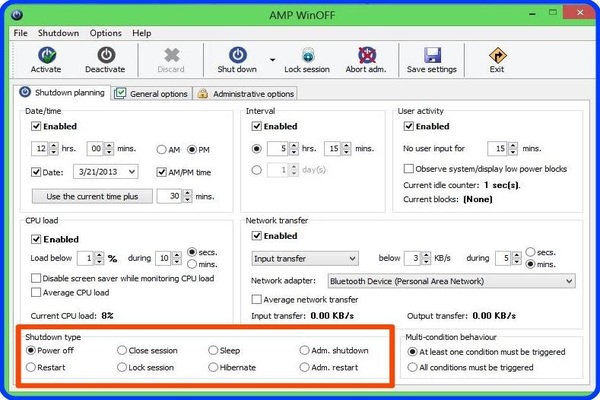Open the Options menu
Viewport: 600px width, 400px height.
coord(106,33)
